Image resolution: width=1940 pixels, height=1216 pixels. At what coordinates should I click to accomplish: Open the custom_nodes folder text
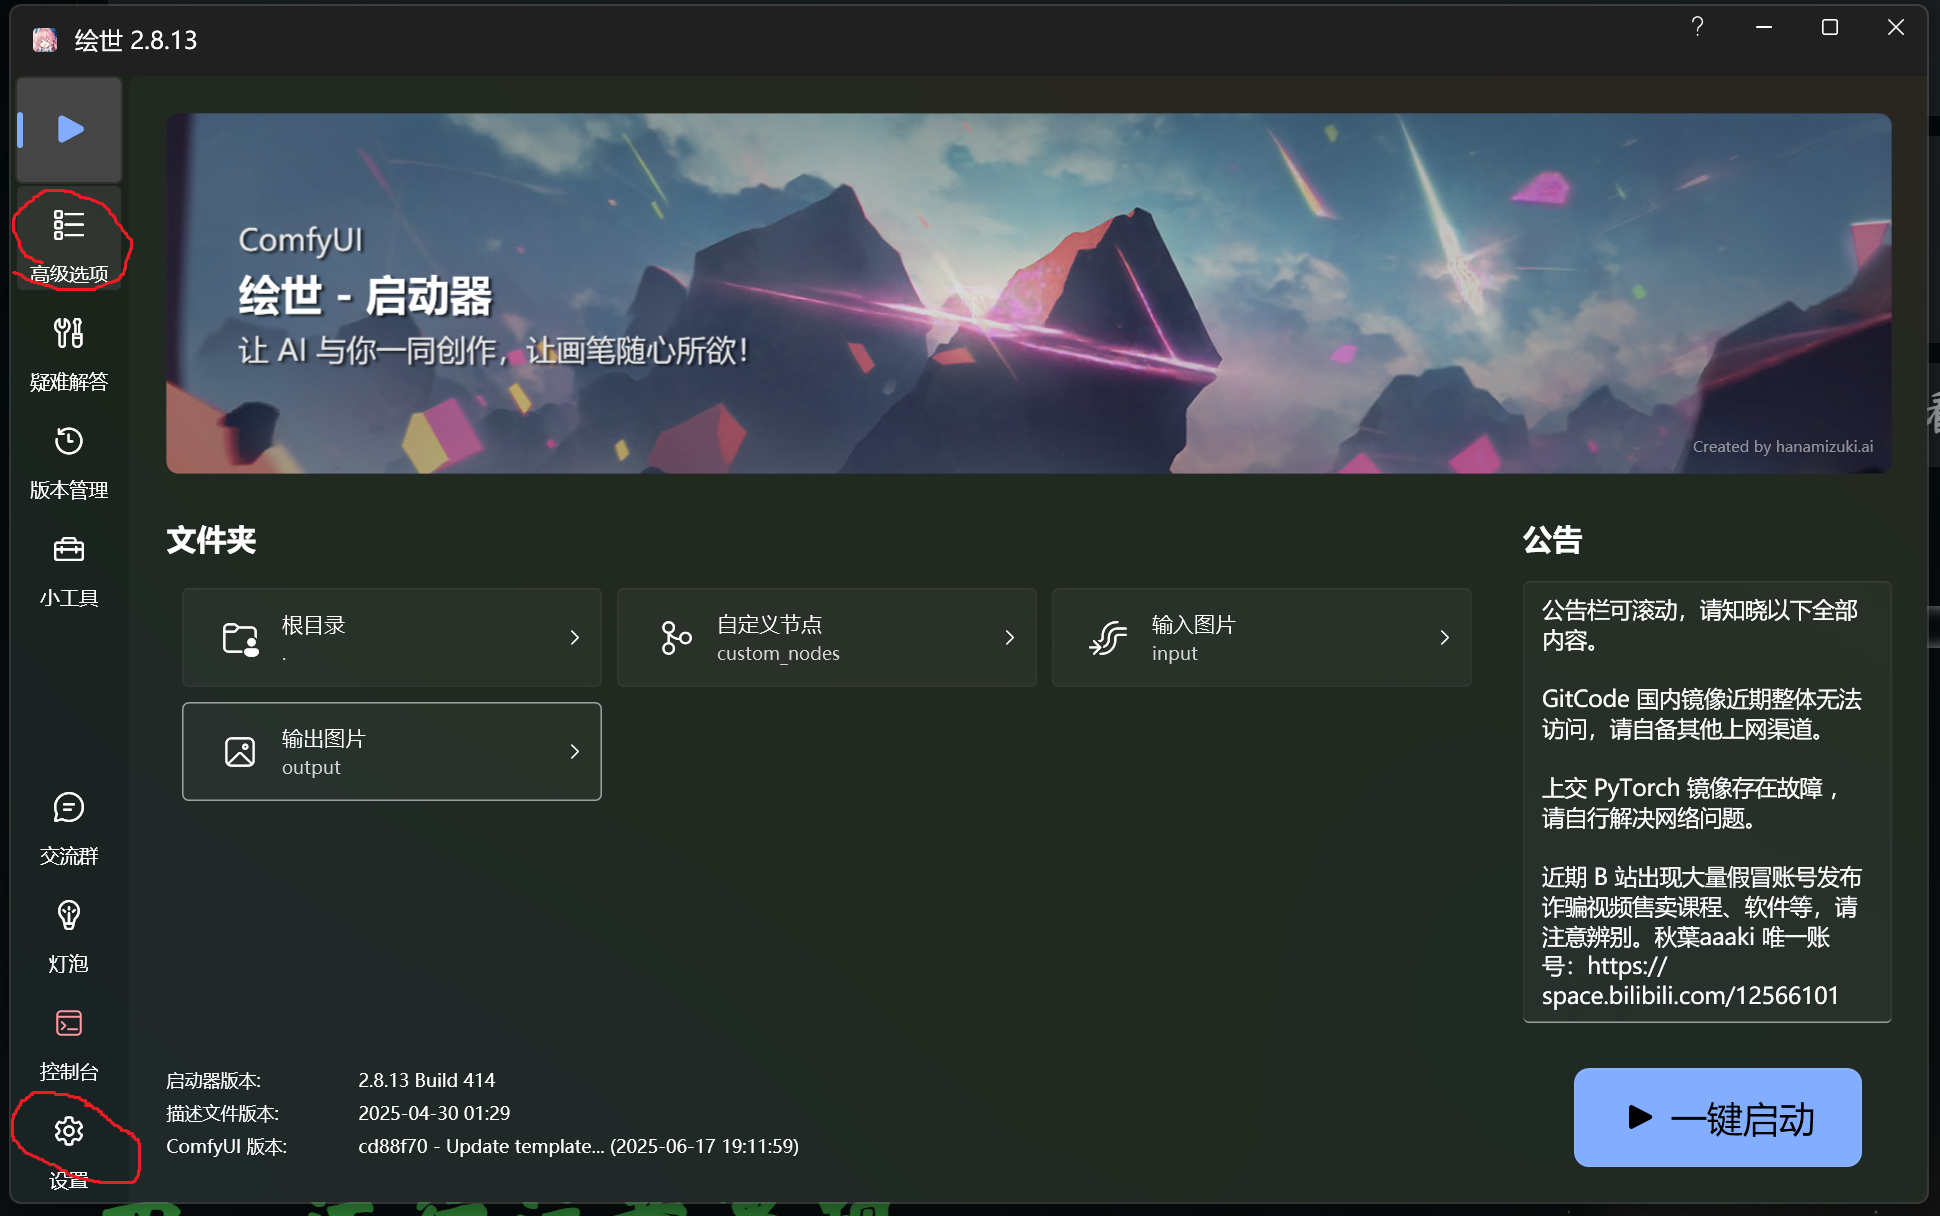778,654
